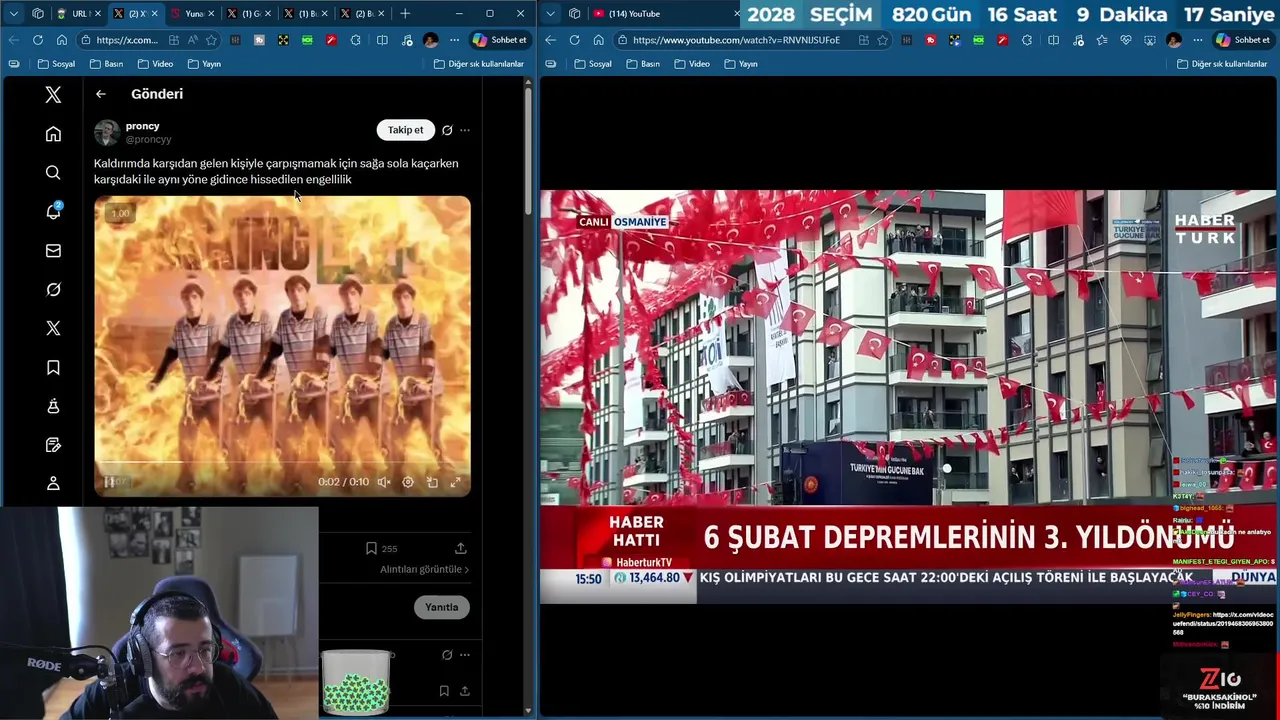The width and height of the screenshot is (1280, 720).
Task: Open Alıntıları görüntüle link
Action: click(424, 569)
